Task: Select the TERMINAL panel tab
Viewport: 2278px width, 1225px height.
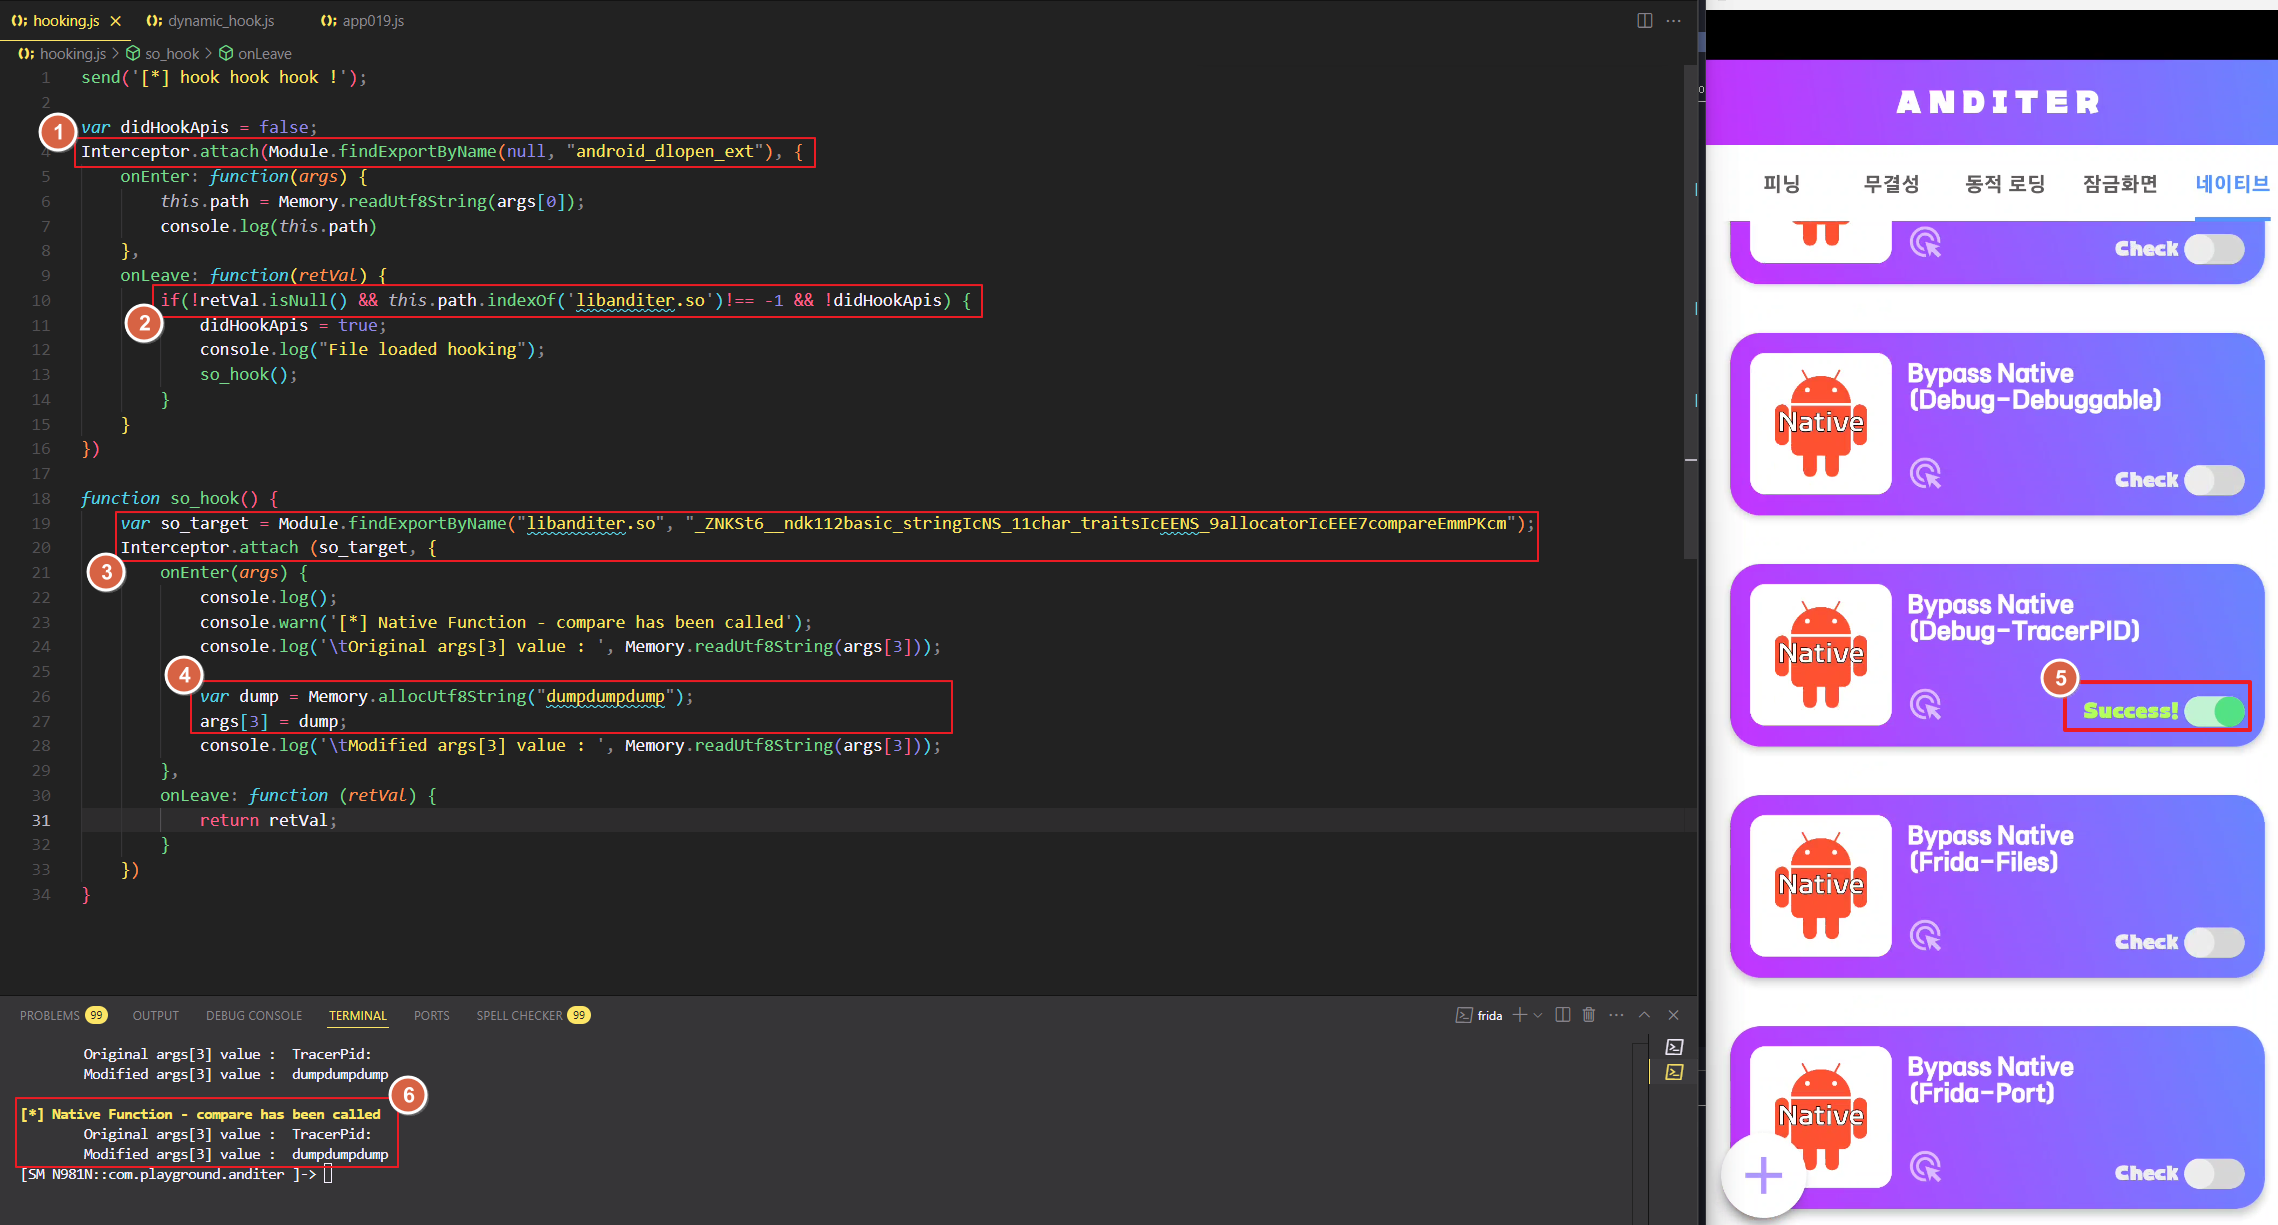Action: point(358,1016)
